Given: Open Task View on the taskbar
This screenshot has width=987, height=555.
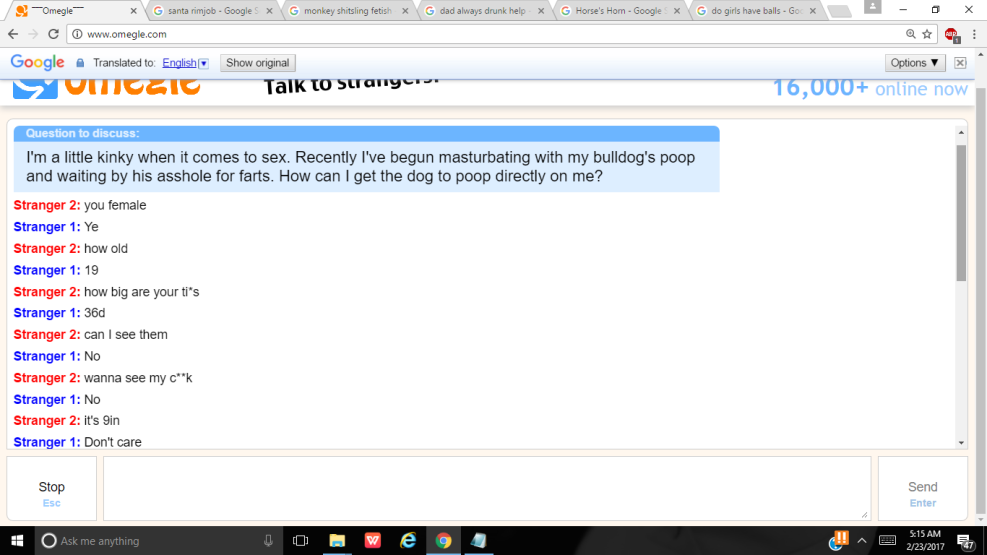Looking at the screenshot, I should [x=300, y=541].
